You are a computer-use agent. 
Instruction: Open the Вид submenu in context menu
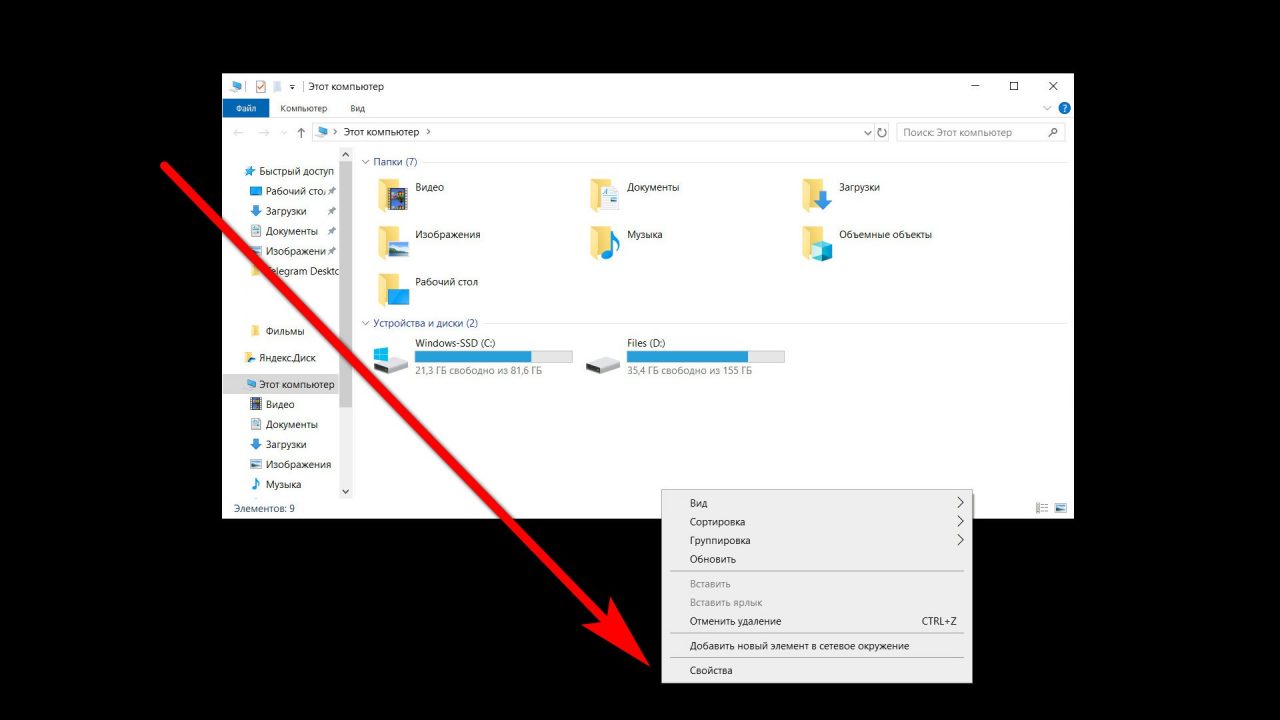coord(817,503)
